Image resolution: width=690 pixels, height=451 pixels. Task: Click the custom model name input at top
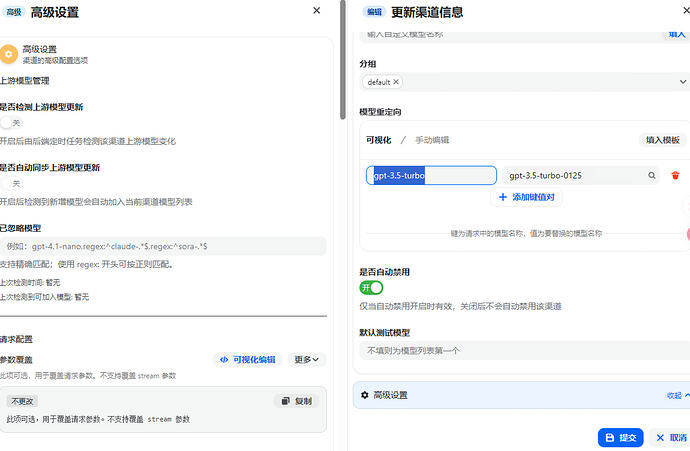tap(510, 35)
